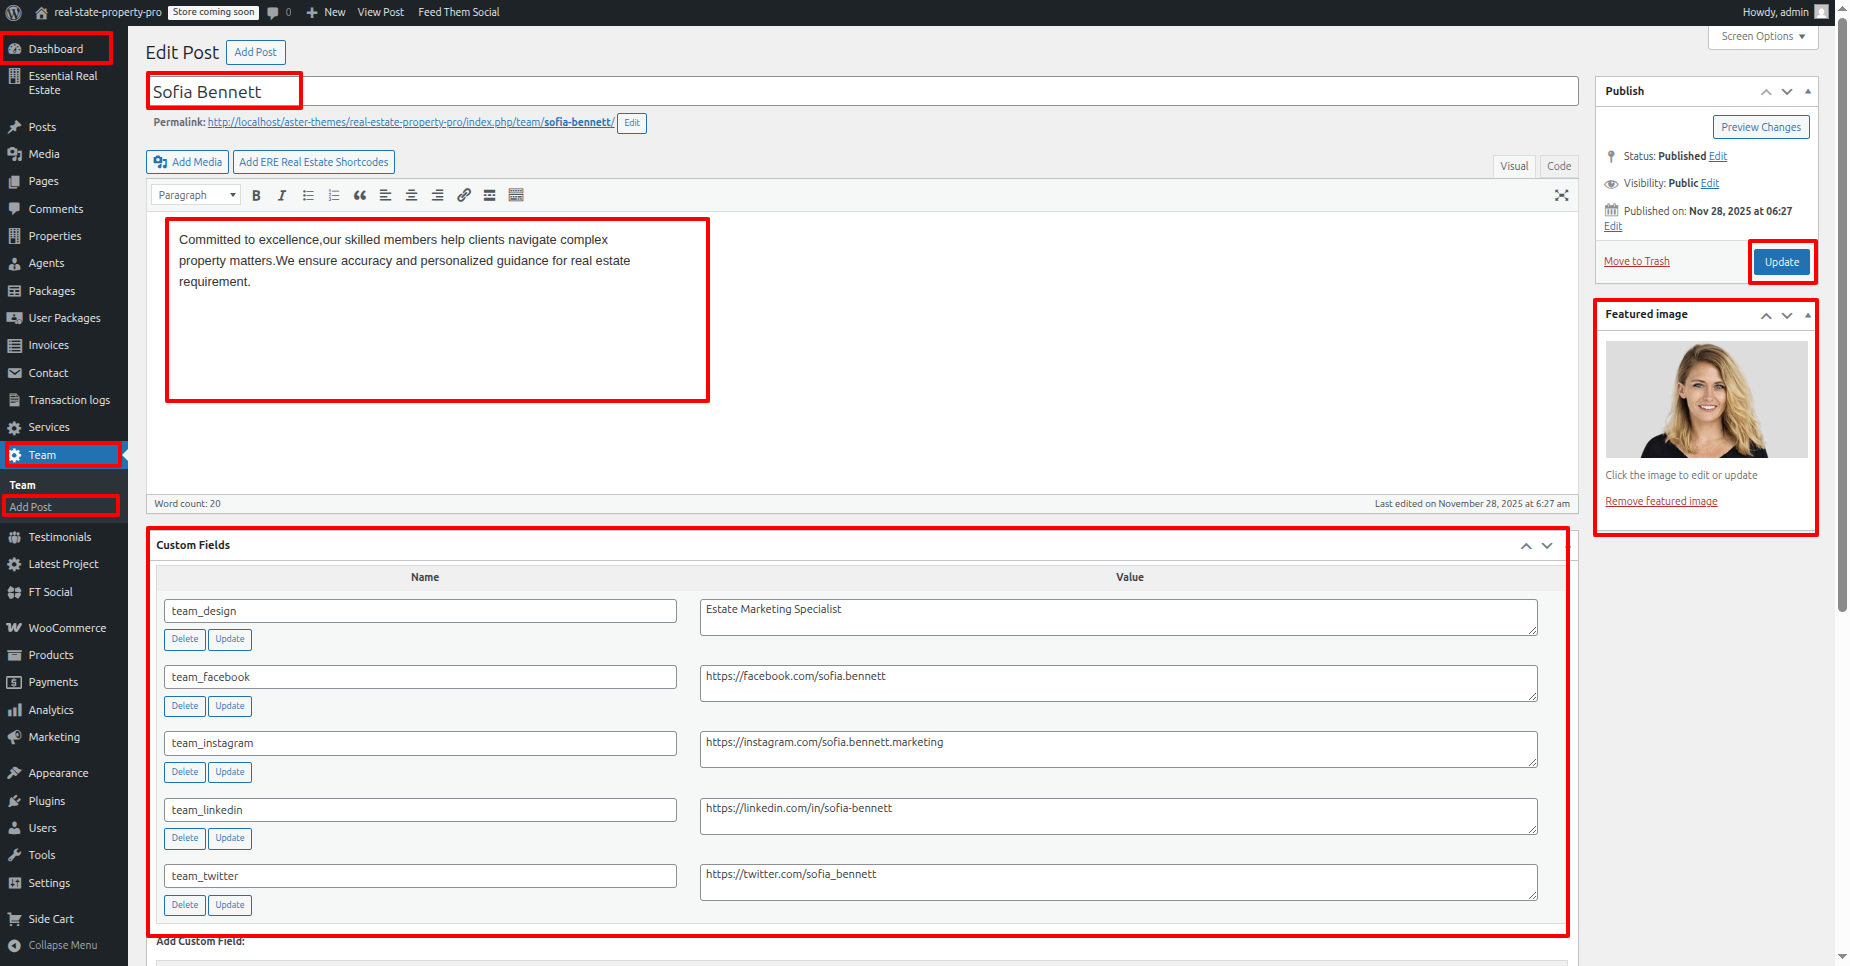Image resolution: width=1850 pixels, height=966 pixels.
Task: Toggle bold formatting in editor toolbar
Action: tap(256, 196)
